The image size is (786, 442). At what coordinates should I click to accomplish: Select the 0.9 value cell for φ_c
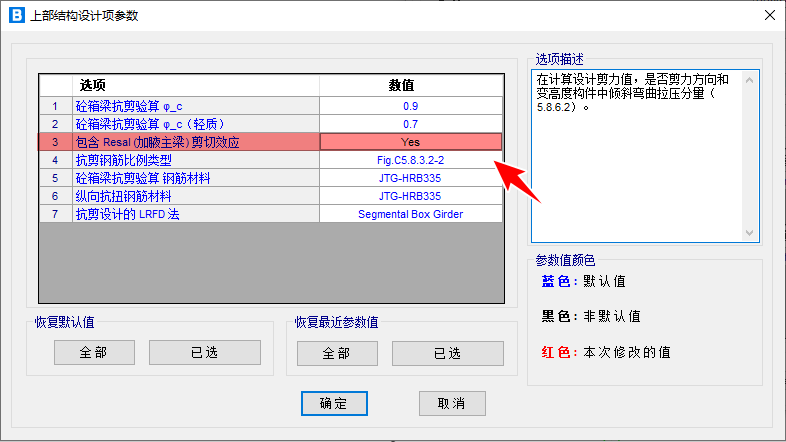pos(410,106)
